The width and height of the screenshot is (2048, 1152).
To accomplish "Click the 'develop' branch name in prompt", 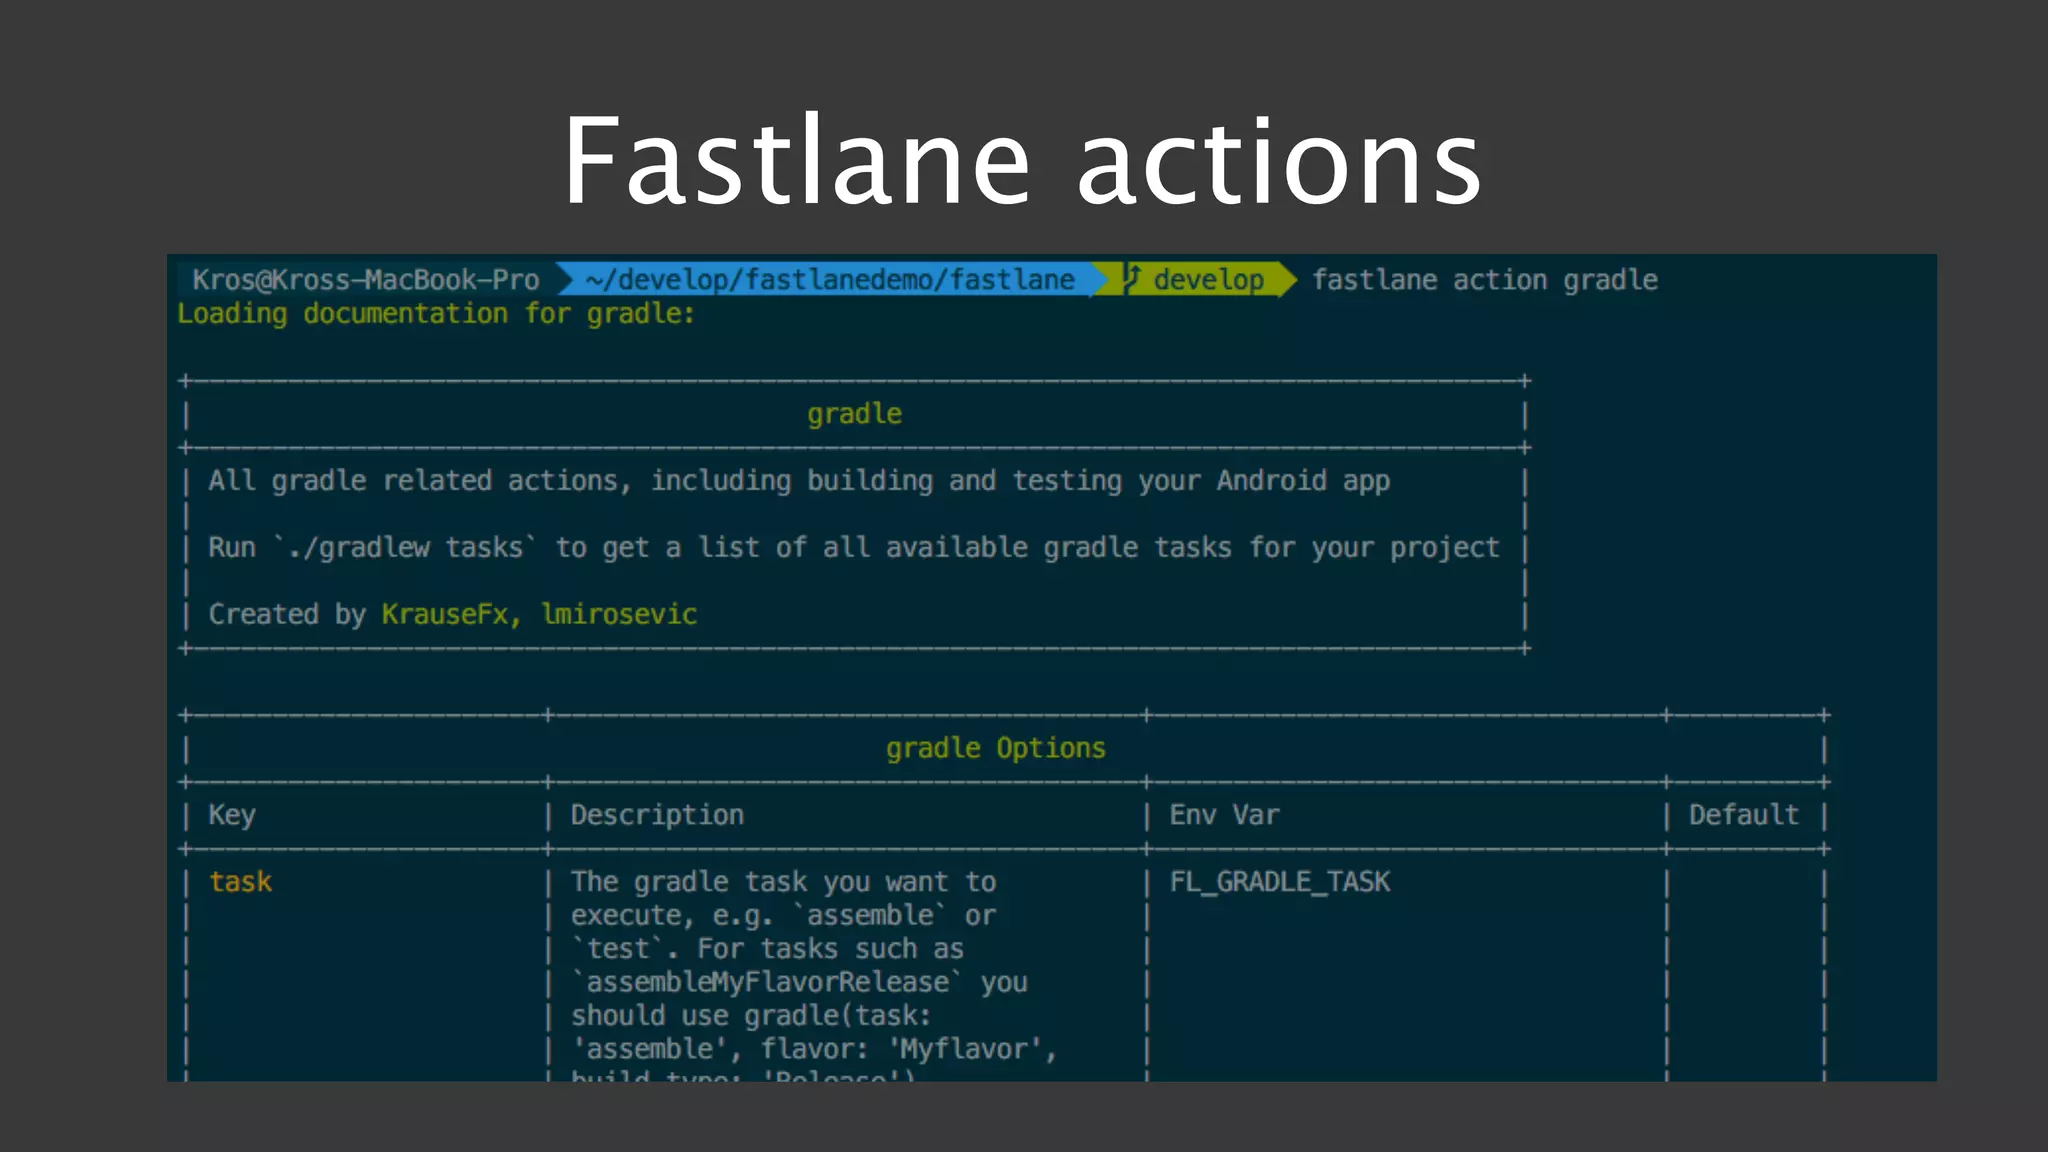I will tap(1209, 280).
